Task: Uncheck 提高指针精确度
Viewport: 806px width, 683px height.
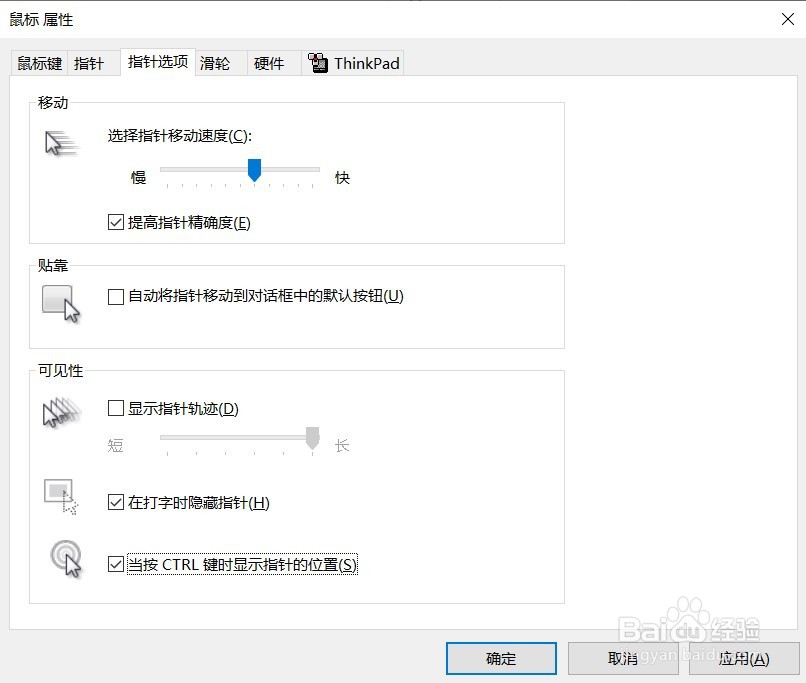Action: [116, 222]
